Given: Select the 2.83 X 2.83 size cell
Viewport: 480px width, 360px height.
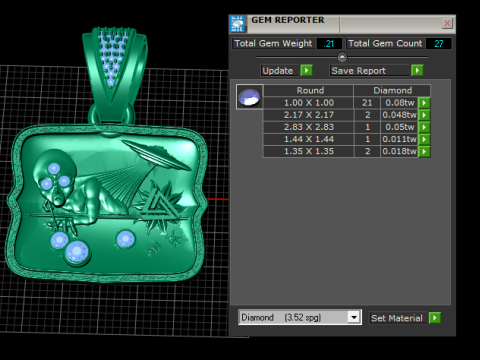Looking at the screenshot, I should coord(309,127).
